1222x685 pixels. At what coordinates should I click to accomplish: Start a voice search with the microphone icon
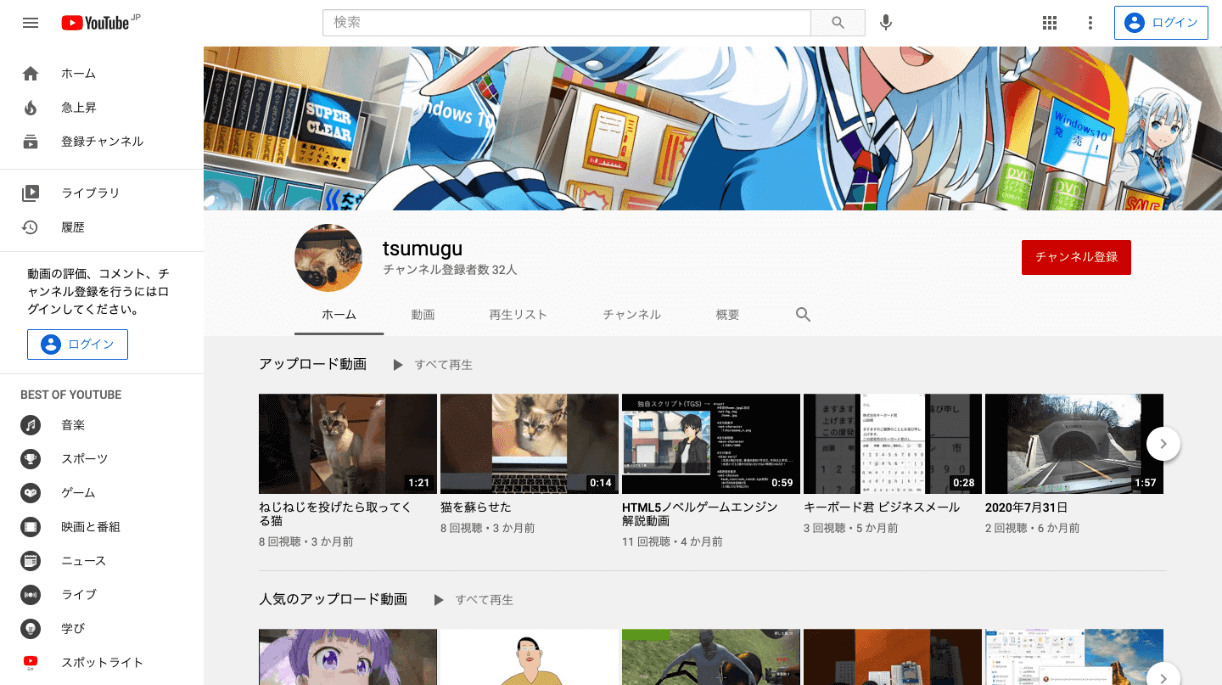[x=886, y=21]
